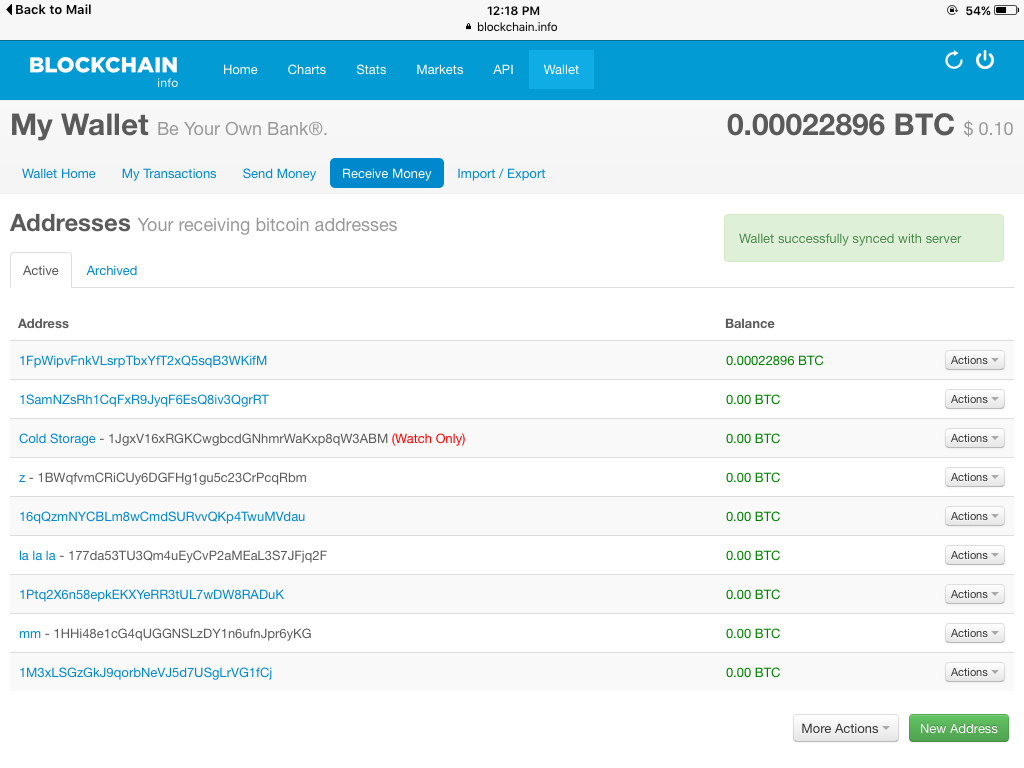
Task: Open Actions dropdown for Cold Storage address
Action: pyautogui.click(x=974, y=438)
